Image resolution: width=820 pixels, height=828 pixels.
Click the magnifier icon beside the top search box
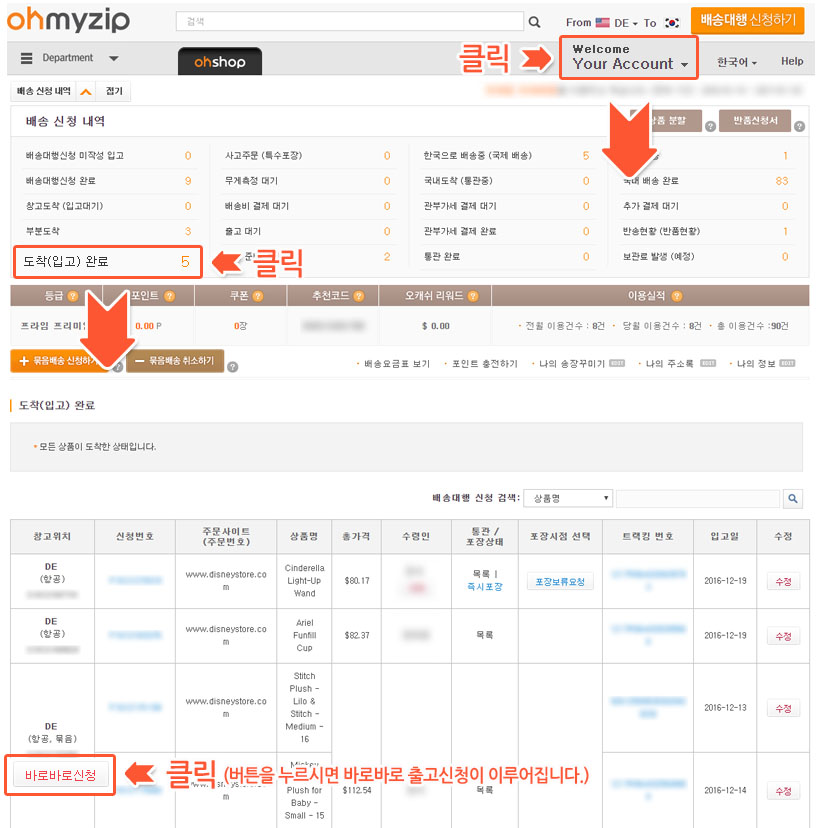pyautogui.click(x=535, y=22)
